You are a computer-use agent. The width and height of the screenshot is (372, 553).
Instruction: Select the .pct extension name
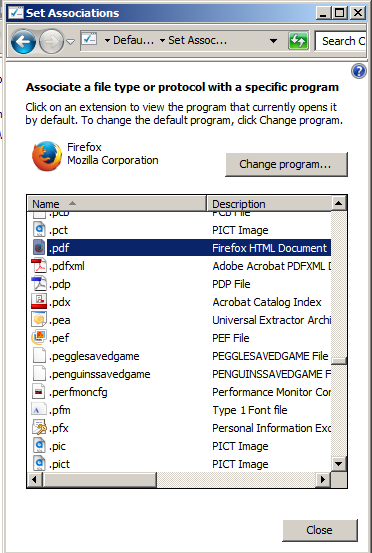[x=58, y=230]
